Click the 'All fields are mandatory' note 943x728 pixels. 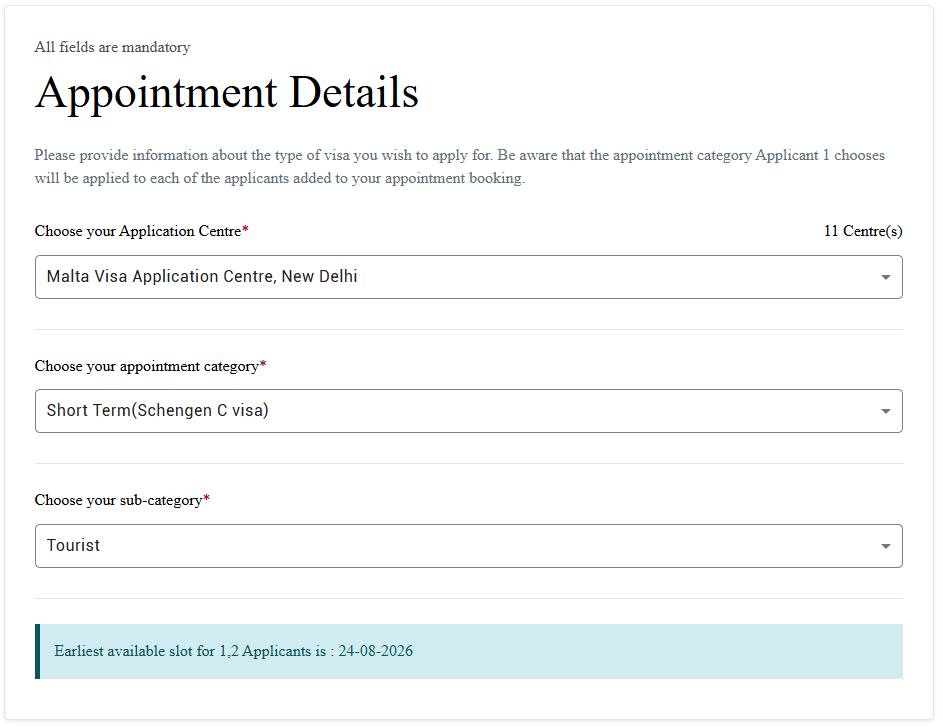click(112, 47)
